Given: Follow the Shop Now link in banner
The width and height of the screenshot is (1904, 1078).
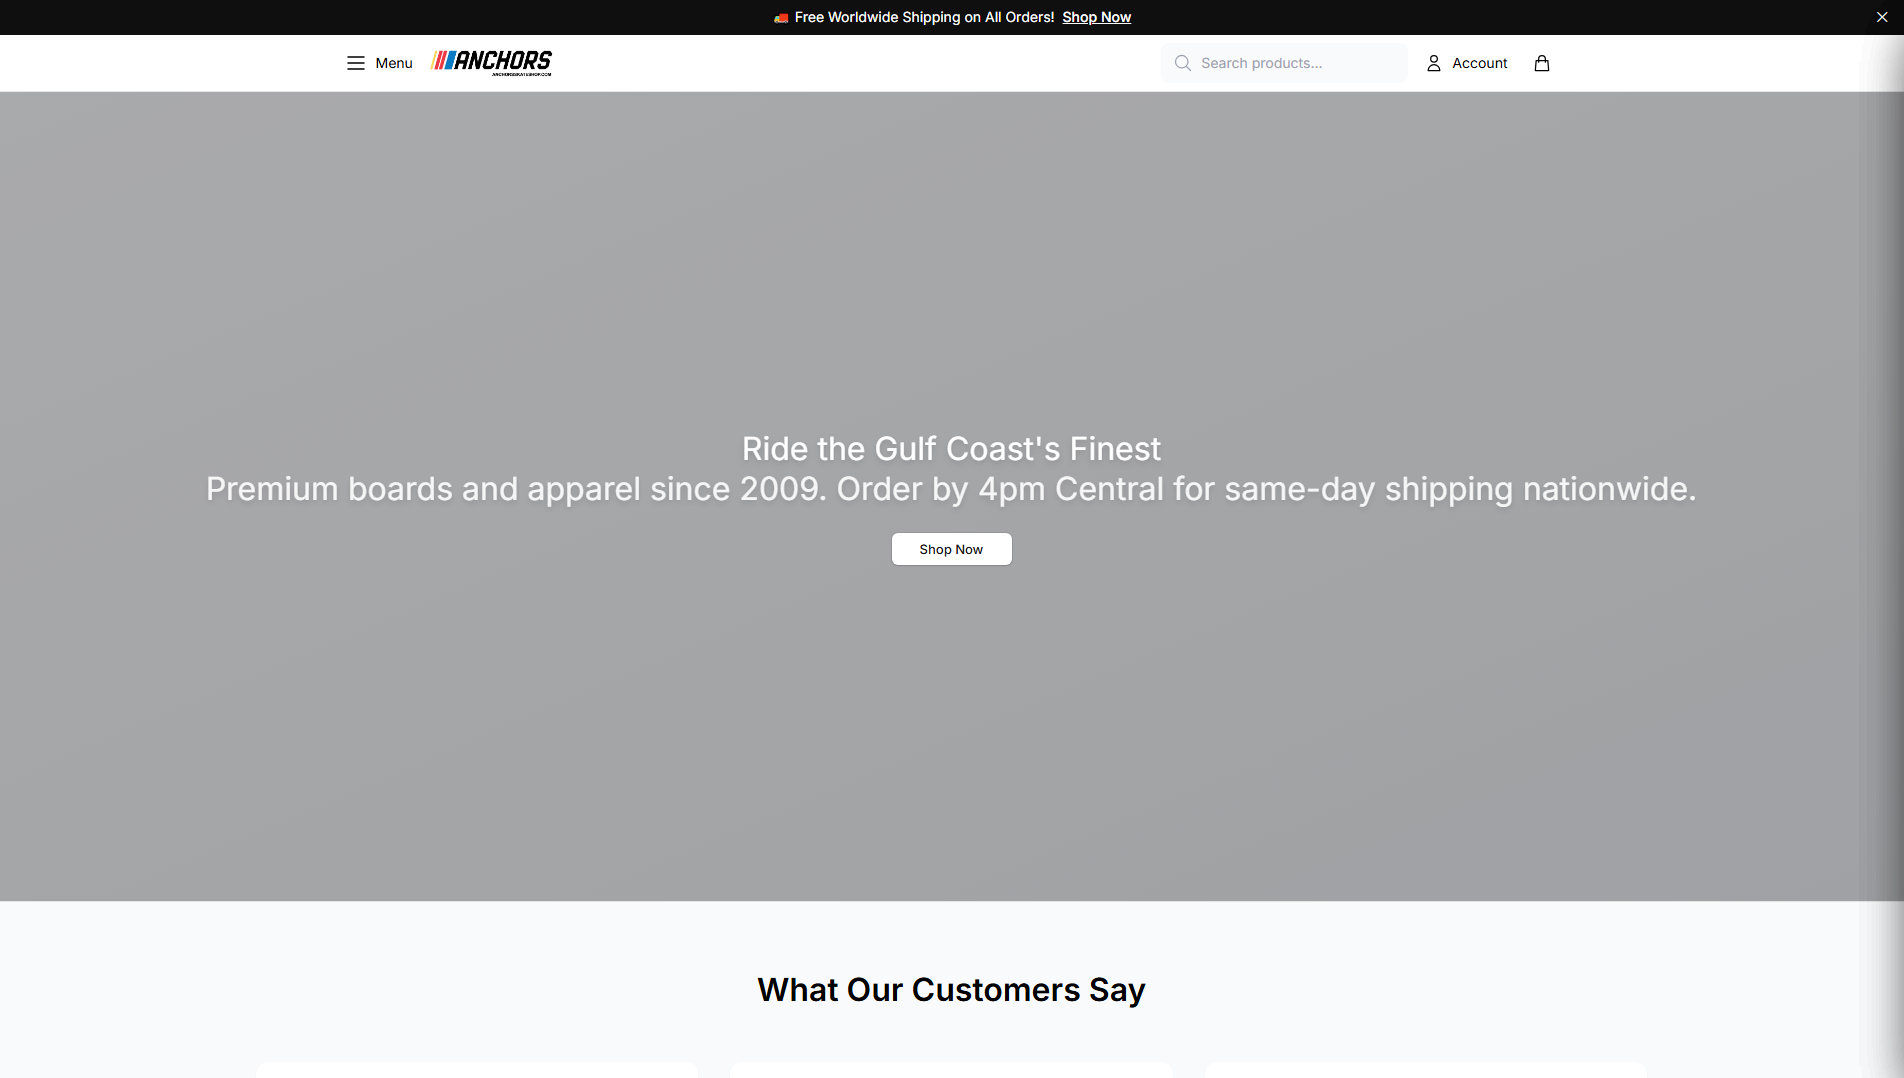Looking at the screenshot, I should [x=1096, y=17].
